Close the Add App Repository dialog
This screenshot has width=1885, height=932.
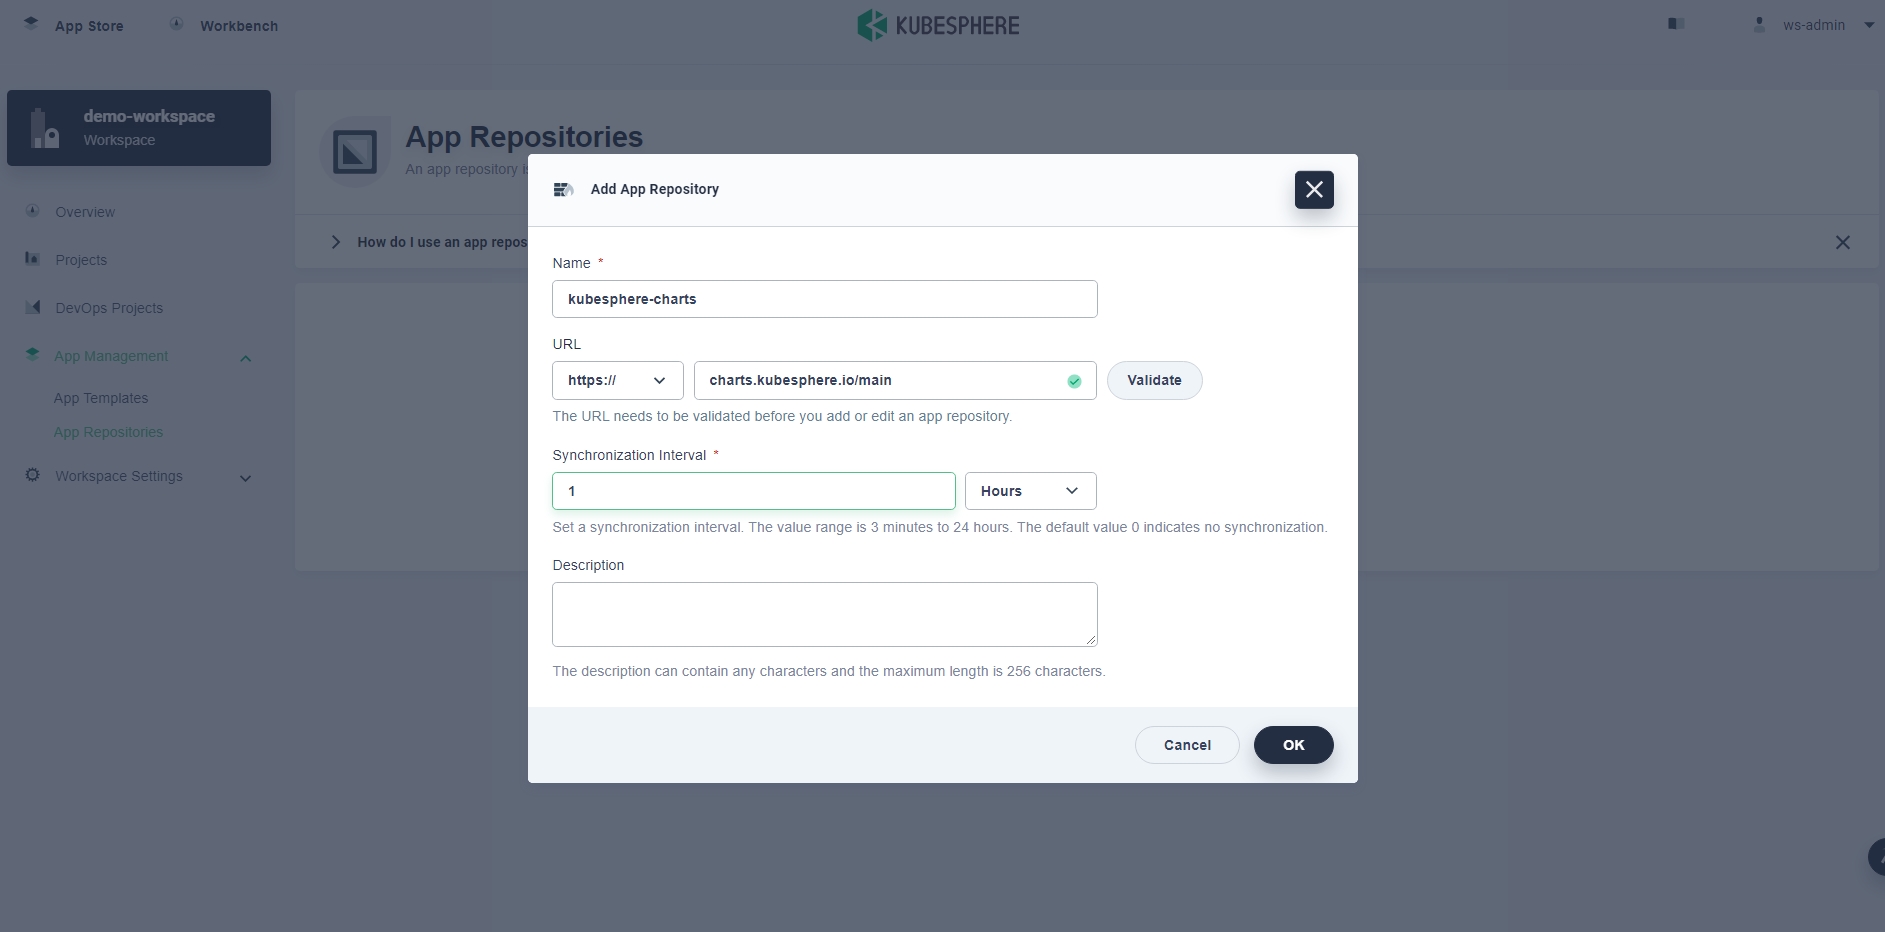1313,189
